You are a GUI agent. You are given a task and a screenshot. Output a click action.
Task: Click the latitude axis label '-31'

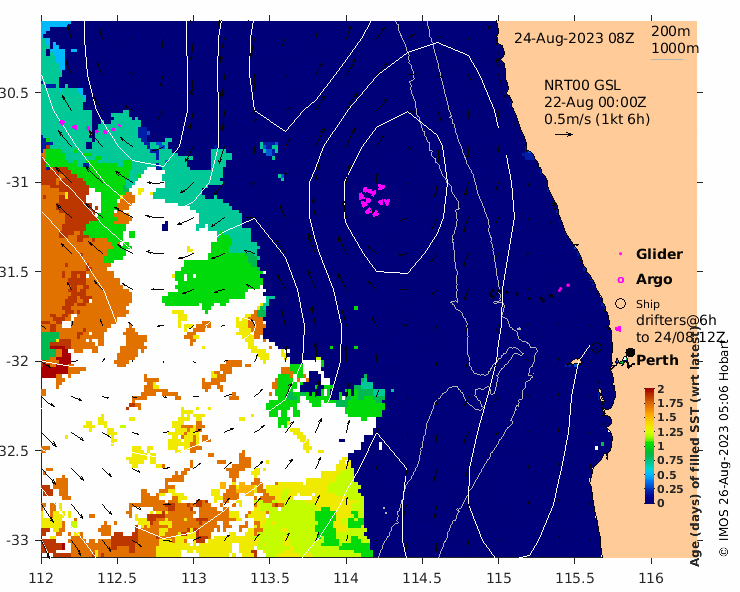[17, 182]
